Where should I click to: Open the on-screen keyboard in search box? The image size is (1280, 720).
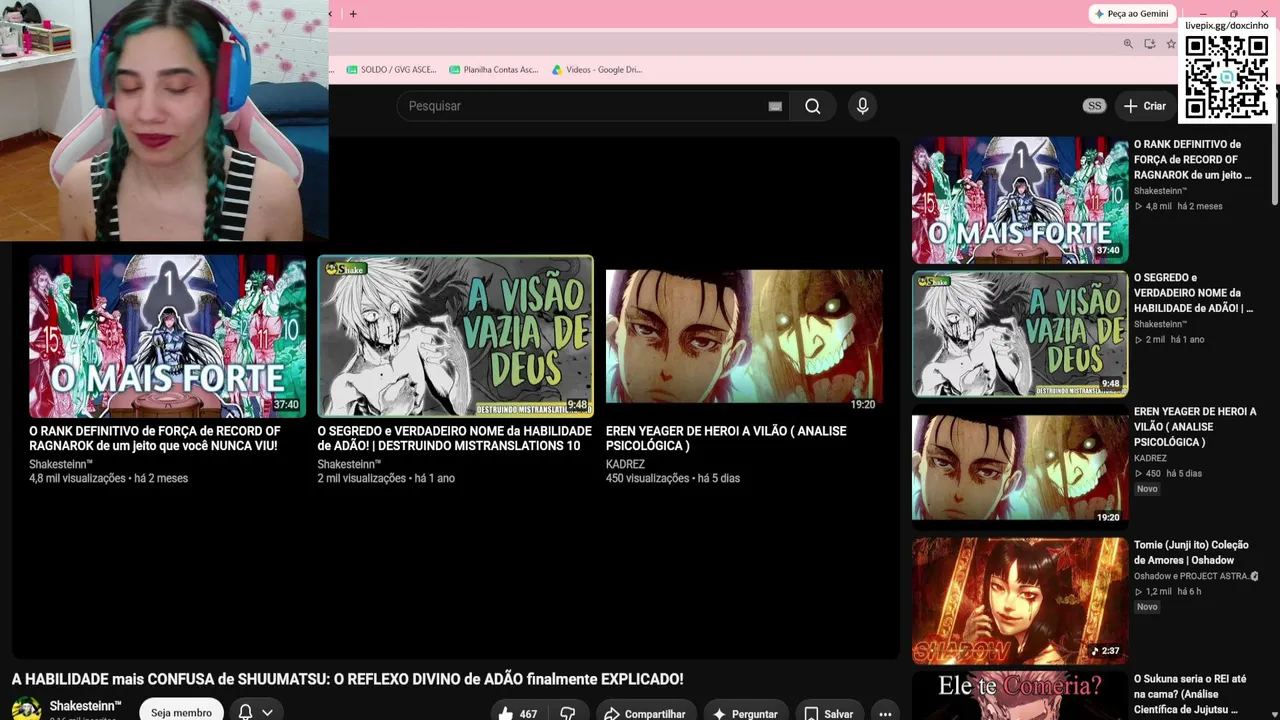(x=775, y=106)
